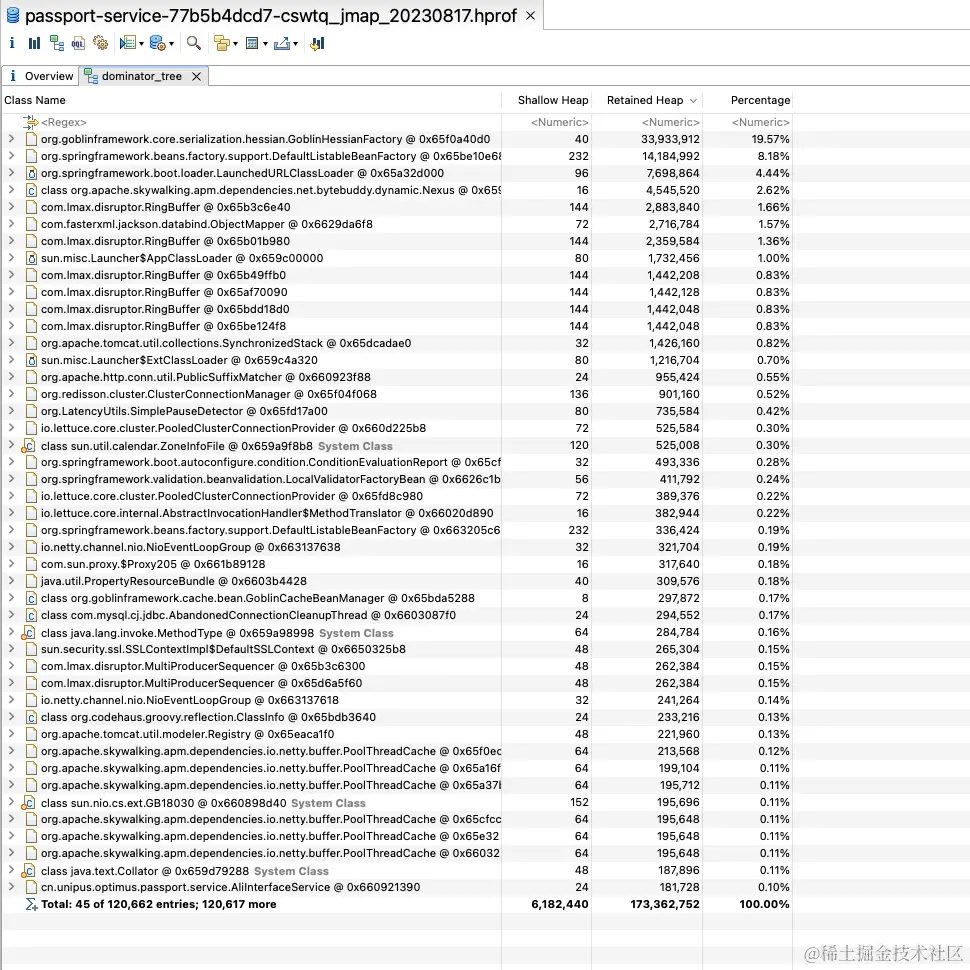Image resolution: width=970 pixels, height=970 pixels.
Task: Expand the SynchronizedStack @ 0x65dcadae0 row
Action: [11, 343]
